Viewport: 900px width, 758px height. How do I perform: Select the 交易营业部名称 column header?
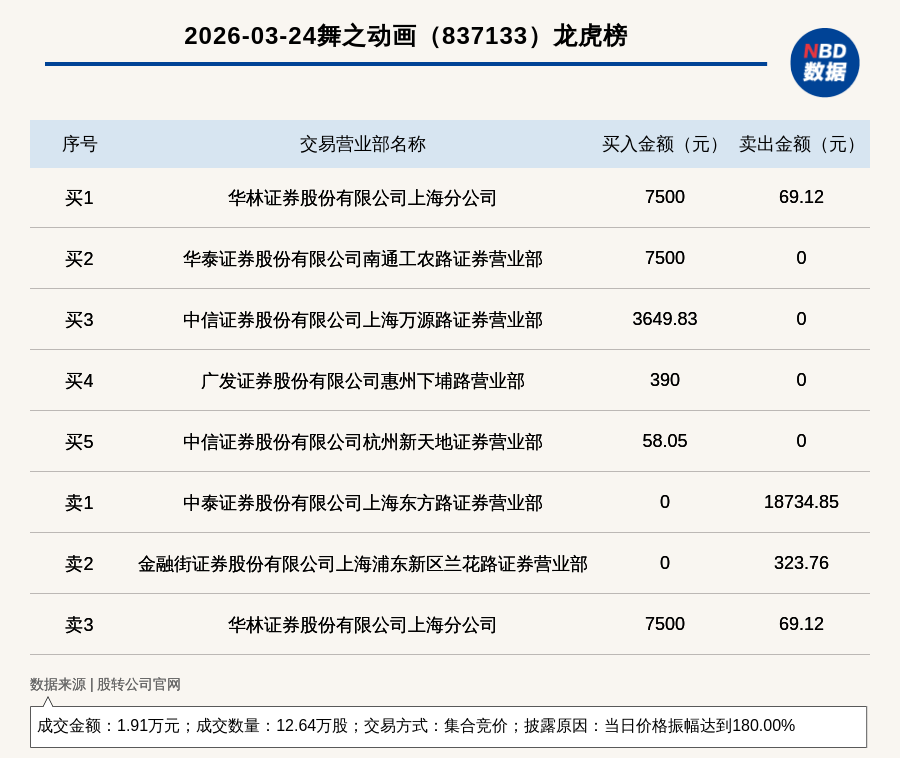pos(362,144)
